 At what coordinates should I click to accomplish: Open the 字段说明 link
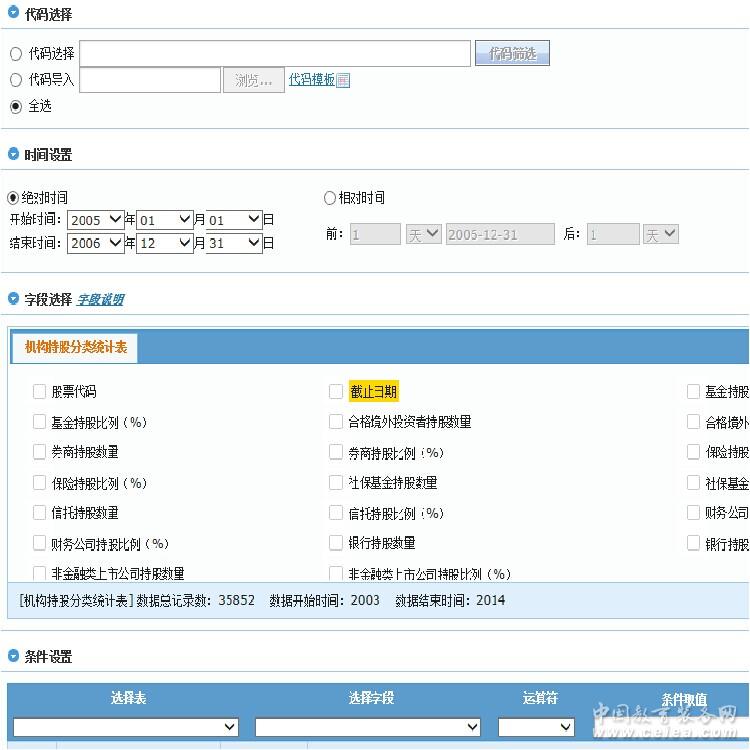coord(100,299)
